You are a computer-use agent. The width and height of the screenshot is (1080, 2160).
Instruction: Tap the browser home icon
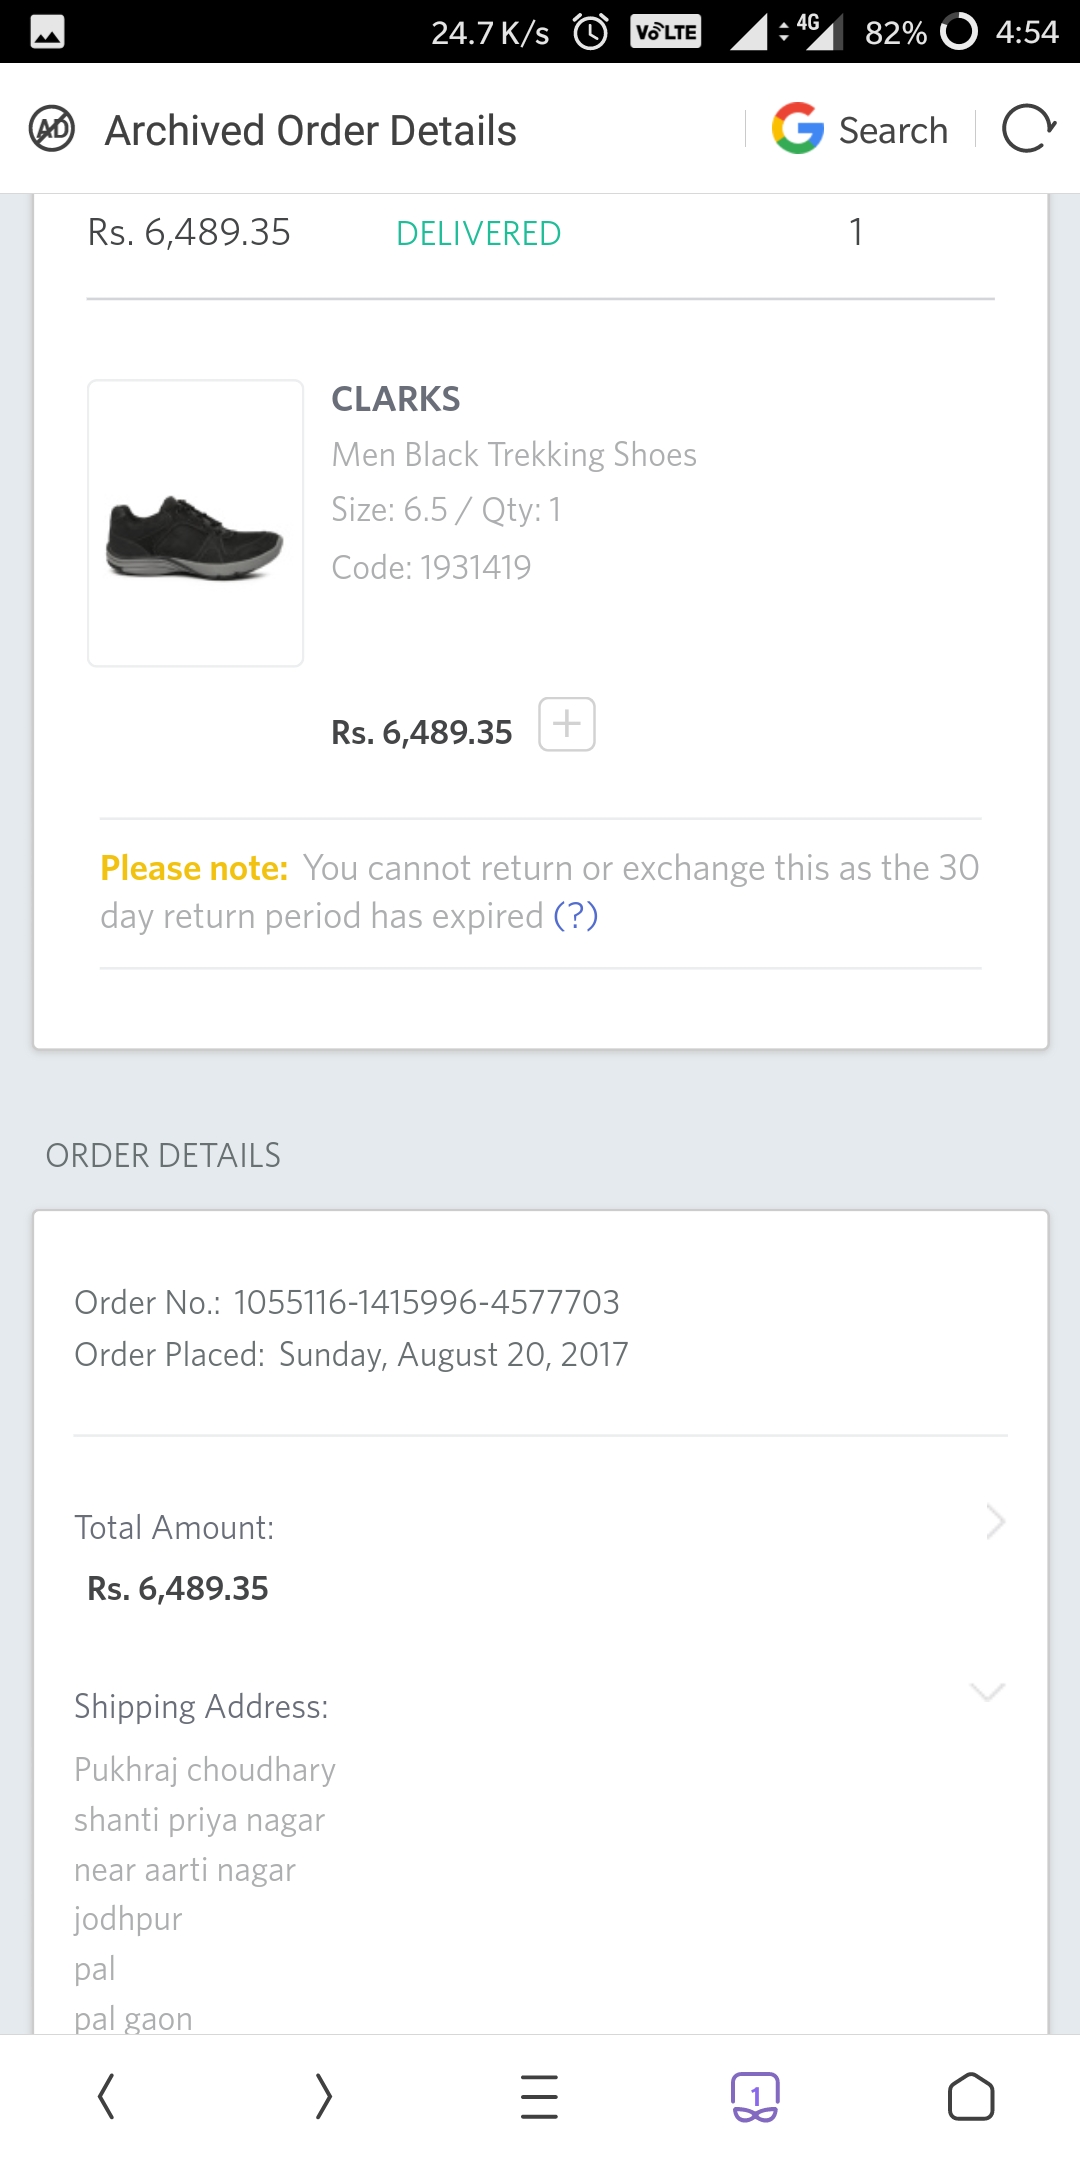tap(970, 2096)
